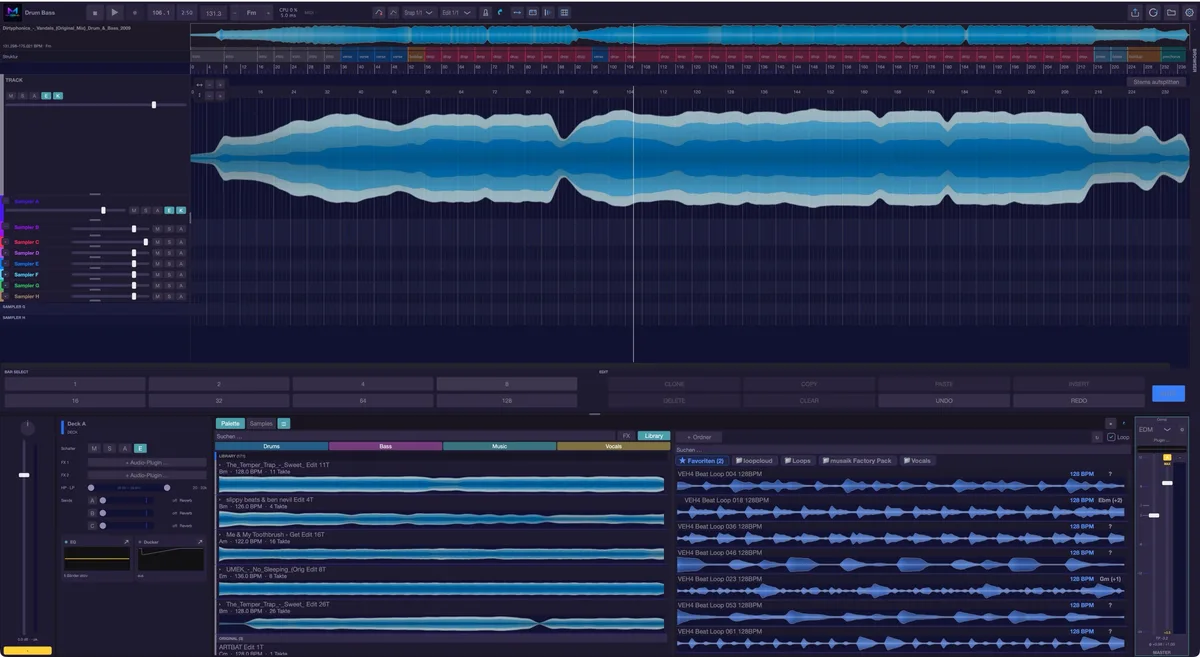Click the + Ordner button
This screenshot has width=1200, height=657.
(x=697, y=437)
